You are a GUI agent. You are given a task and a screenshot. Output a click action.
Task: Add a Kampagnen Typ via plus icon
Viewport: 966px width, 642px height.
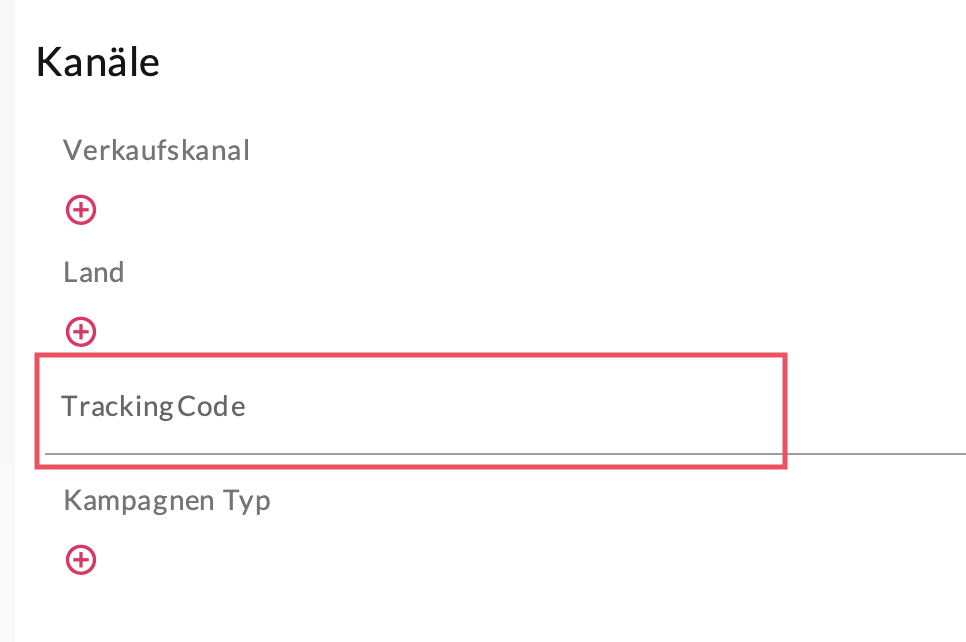[x=81, y=560]
